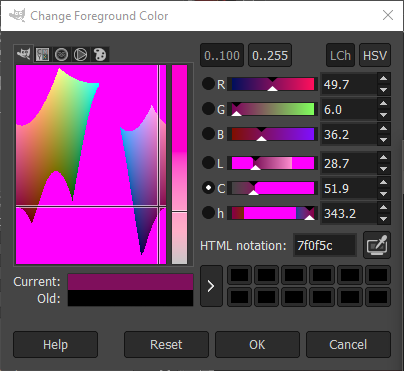Open the Palette selector tab
This screenshot has height=371, width=404.
[x=100, y=54]
